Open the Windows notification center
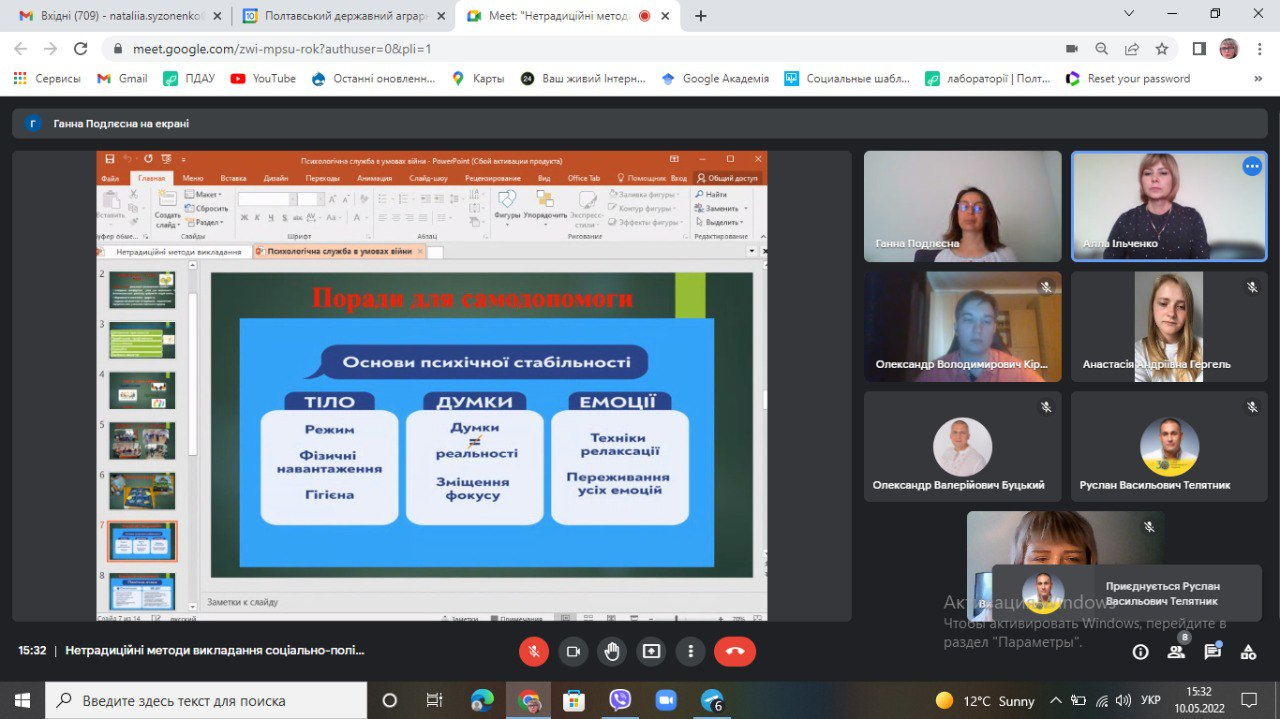1280x719 pixels. tap(1249, 700)
